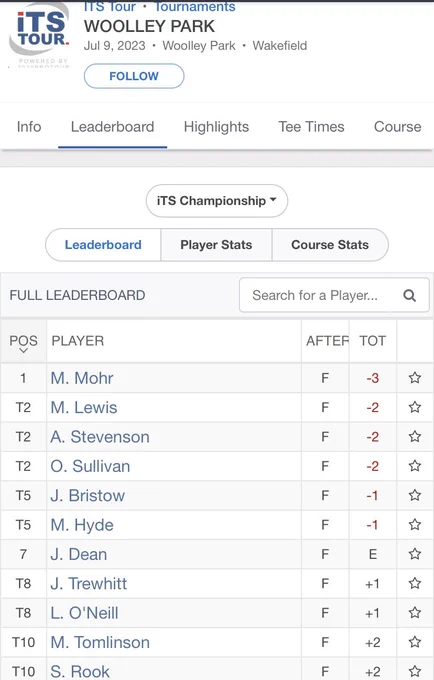Open the iTS Championship dropdown
434x680 pixels.
click(217, 201)
